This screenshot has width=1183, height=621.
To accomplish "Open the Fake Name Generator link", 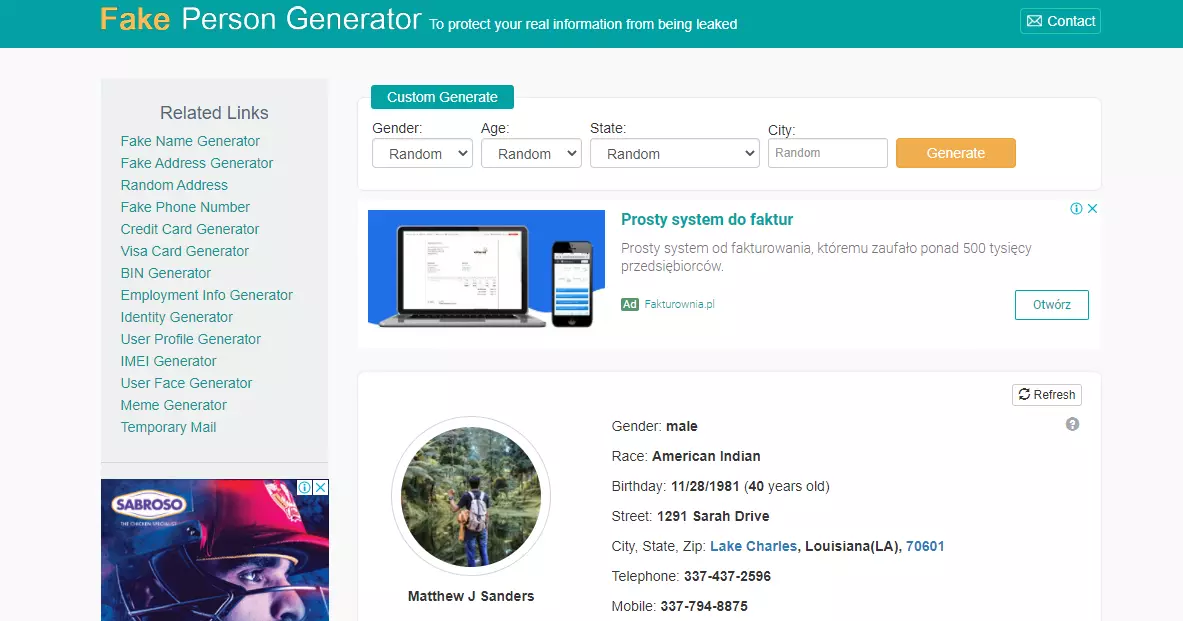I will point(190,141).
